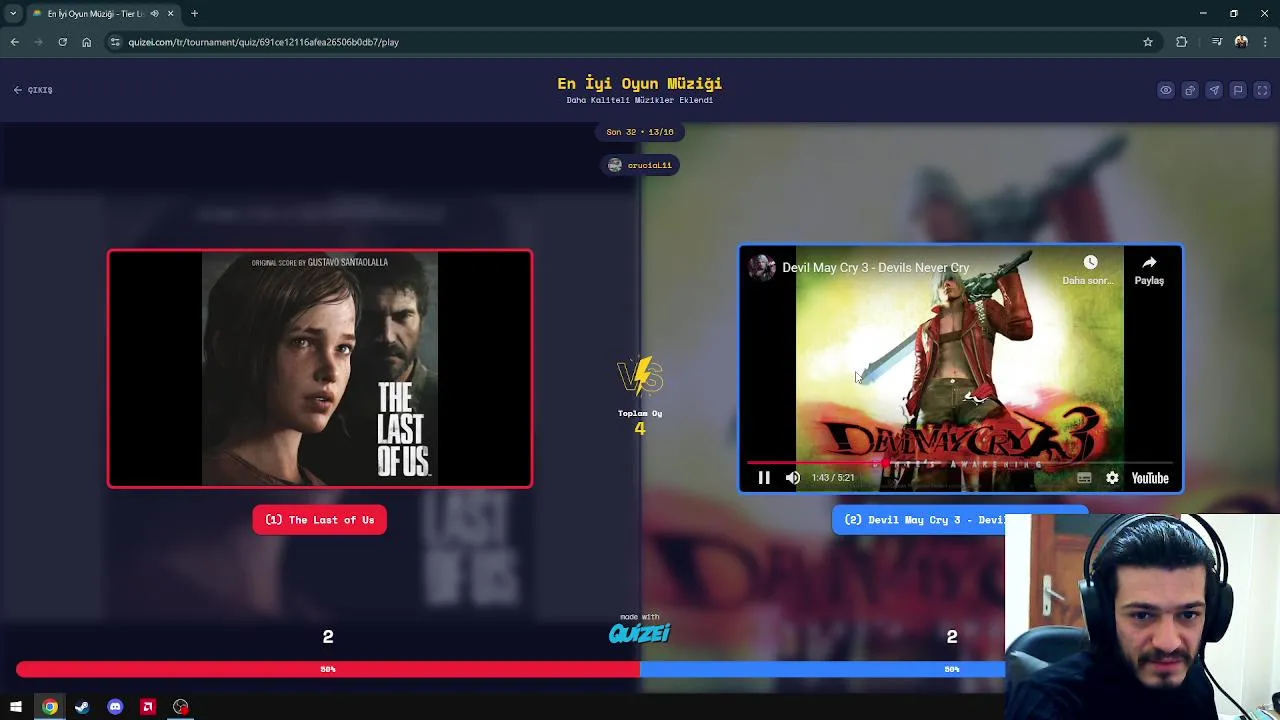Screen dimensions: 1280x720
Task: Click the Daha Kaliteli Müzikler Eklendi subtitle
Action: click(x=640, y=100)
